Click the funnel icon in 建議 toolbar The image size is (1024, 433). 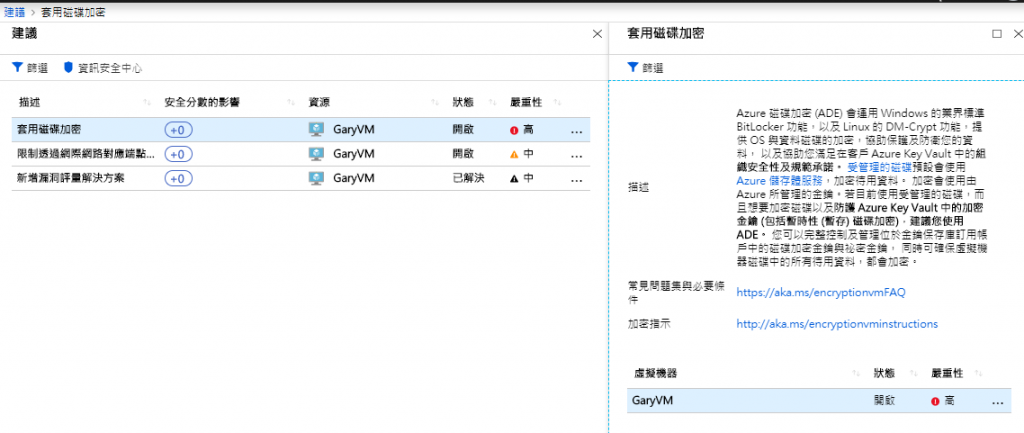pos(17,67)
